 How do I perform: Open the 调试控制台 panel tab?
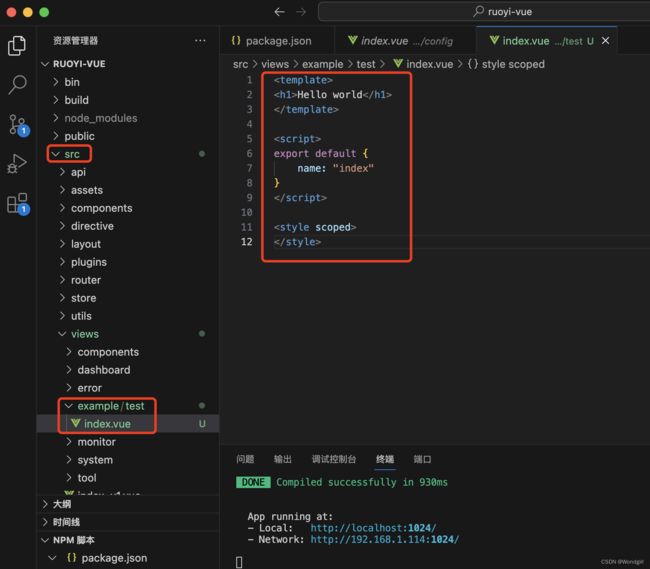[334, 459]
